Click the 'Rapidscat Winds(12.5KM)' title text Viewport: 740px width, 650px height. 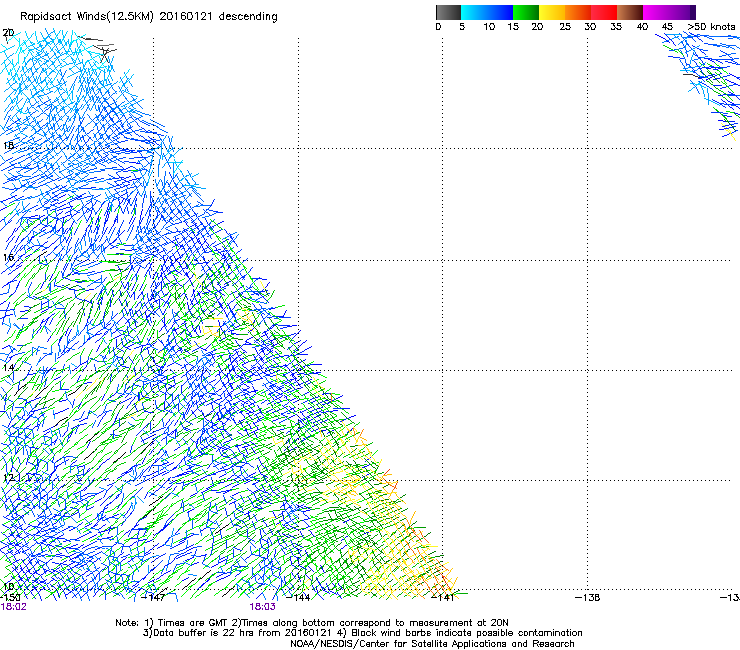pyautogui.click(x=87, y=17)
